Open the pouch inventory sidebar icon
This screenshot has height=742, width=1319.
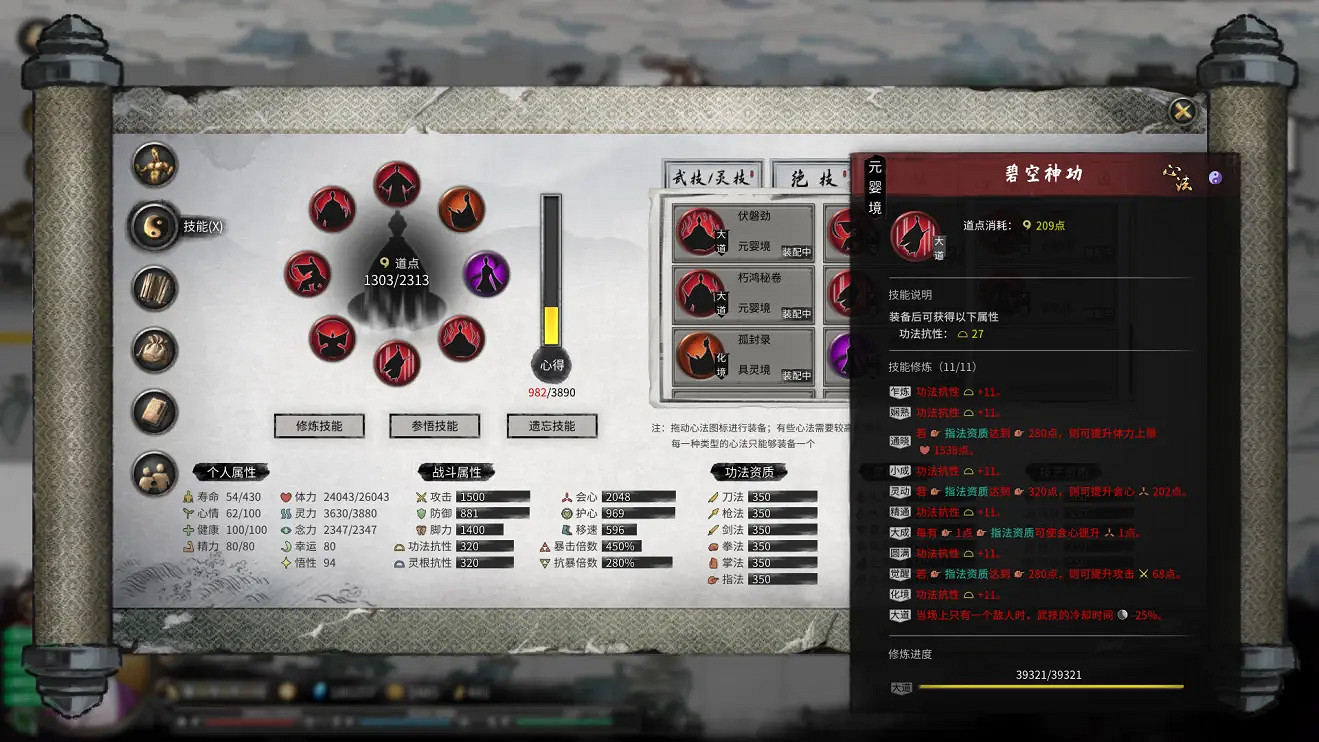(155, 350)
